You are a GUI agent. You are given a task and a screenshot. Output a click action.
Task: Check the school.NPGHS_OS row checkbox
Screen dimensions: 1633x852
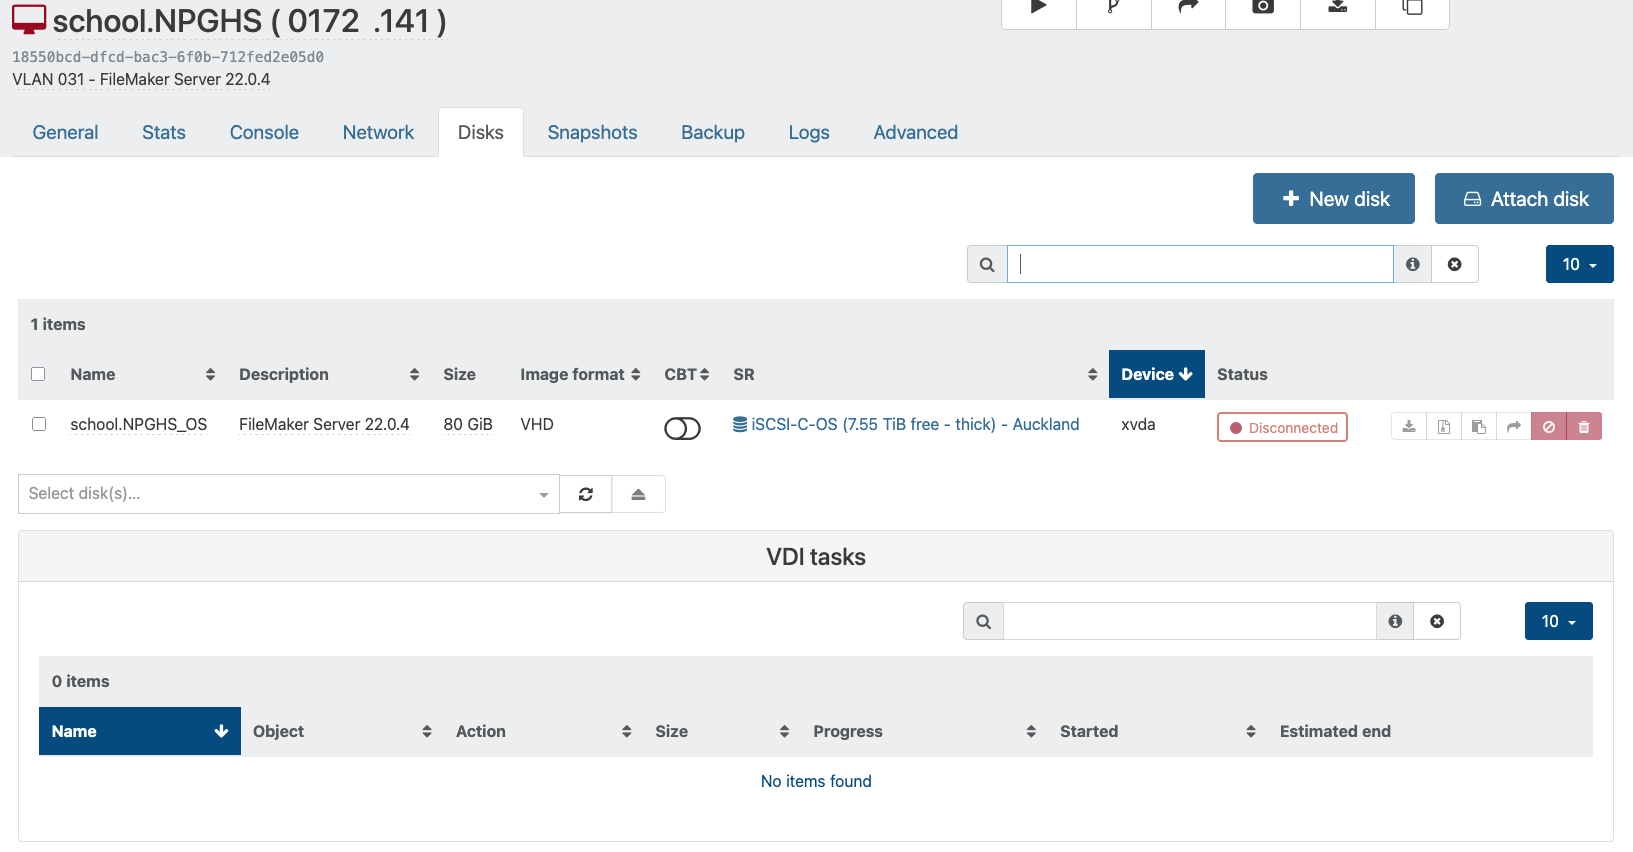pos(39,424)
